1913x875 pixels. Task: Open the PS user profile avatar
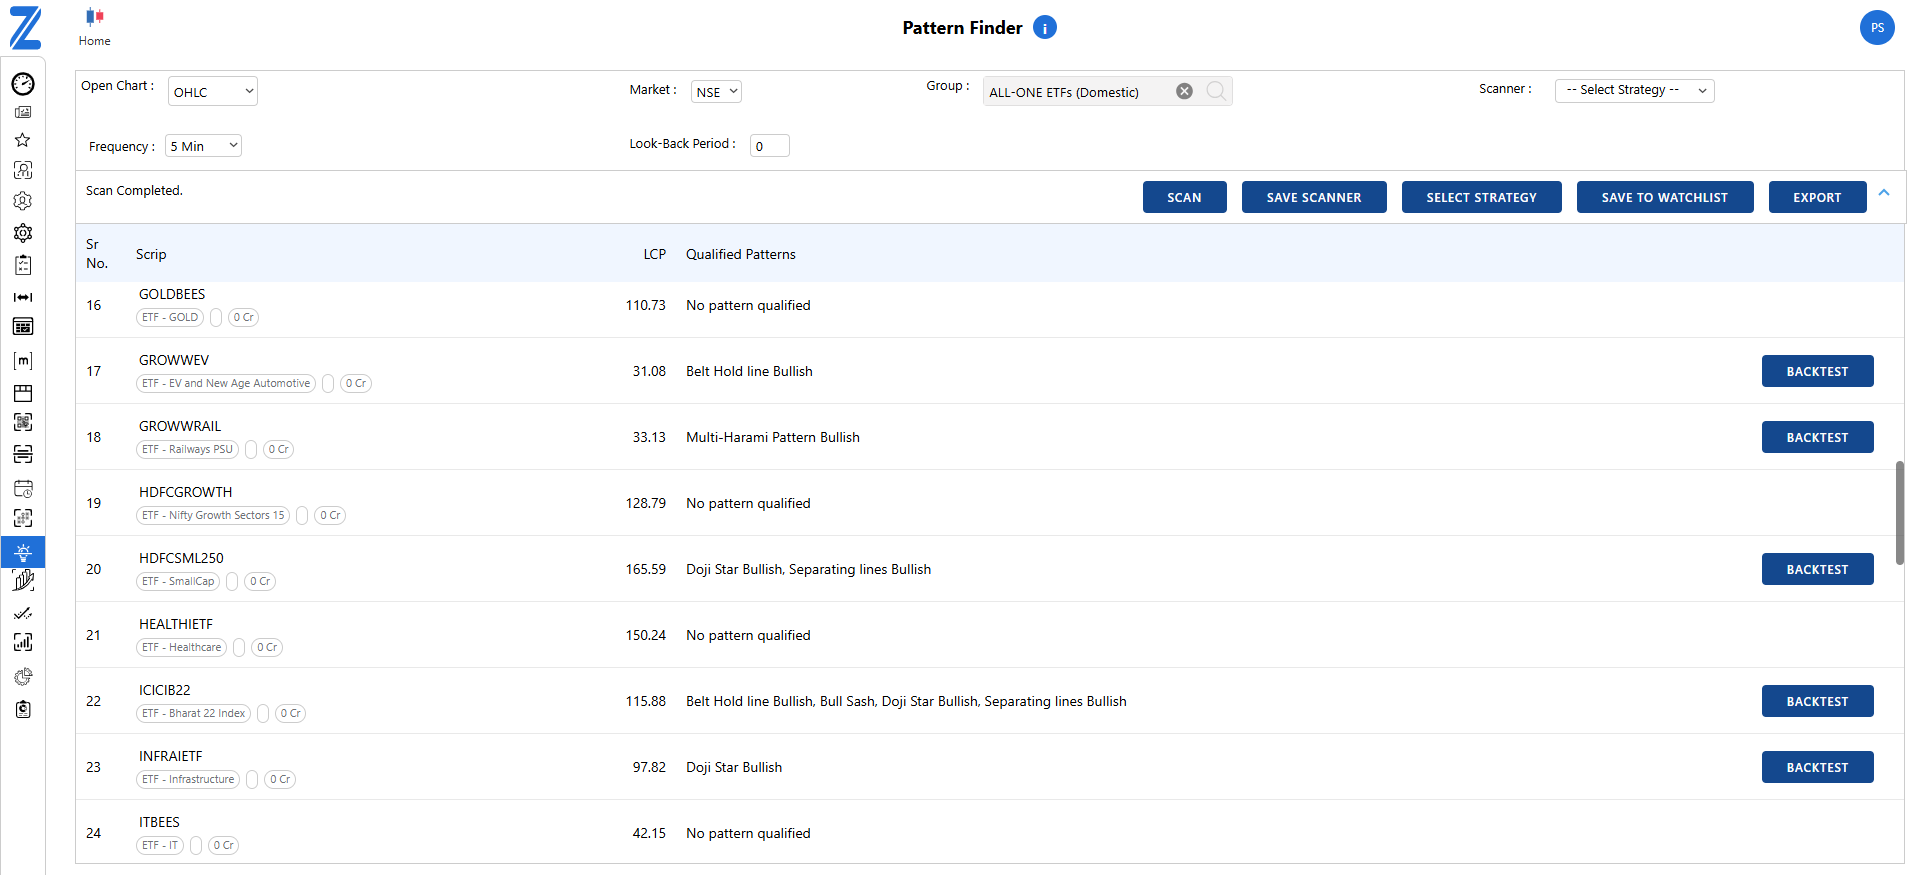[x=1876, y=28]
